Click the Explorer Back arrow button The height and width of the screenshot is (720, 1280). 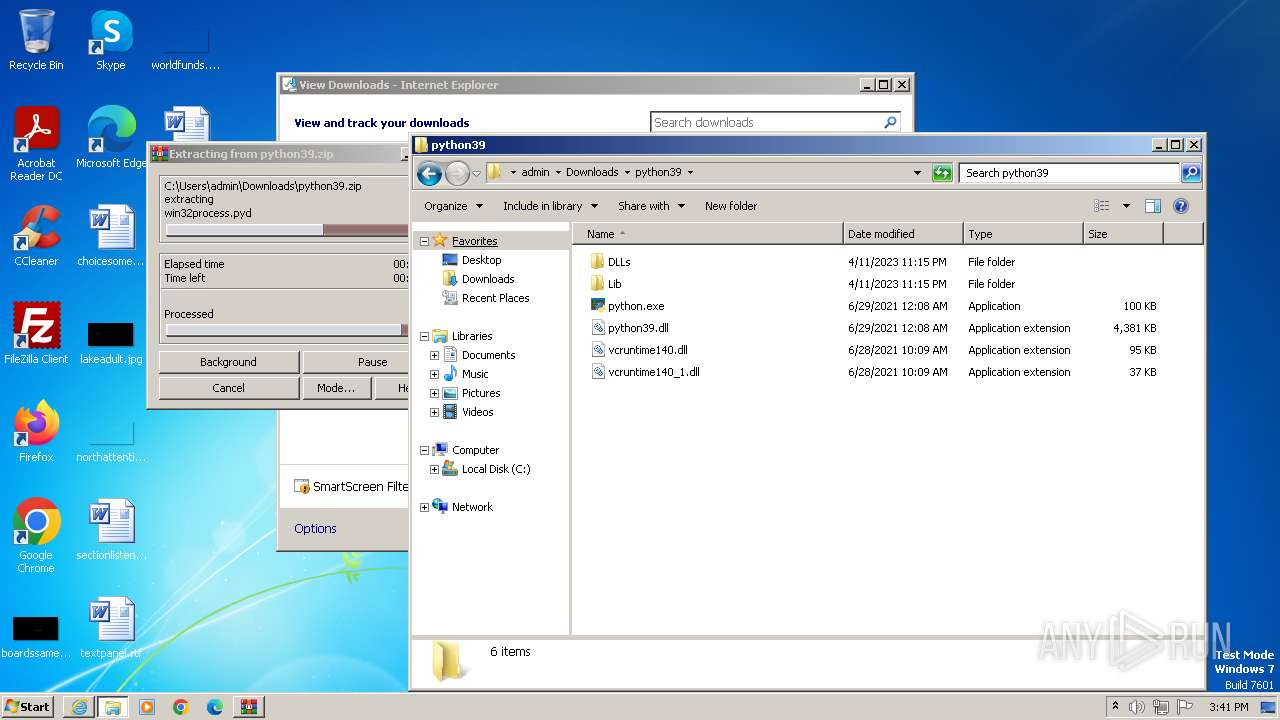pos(429,173)
